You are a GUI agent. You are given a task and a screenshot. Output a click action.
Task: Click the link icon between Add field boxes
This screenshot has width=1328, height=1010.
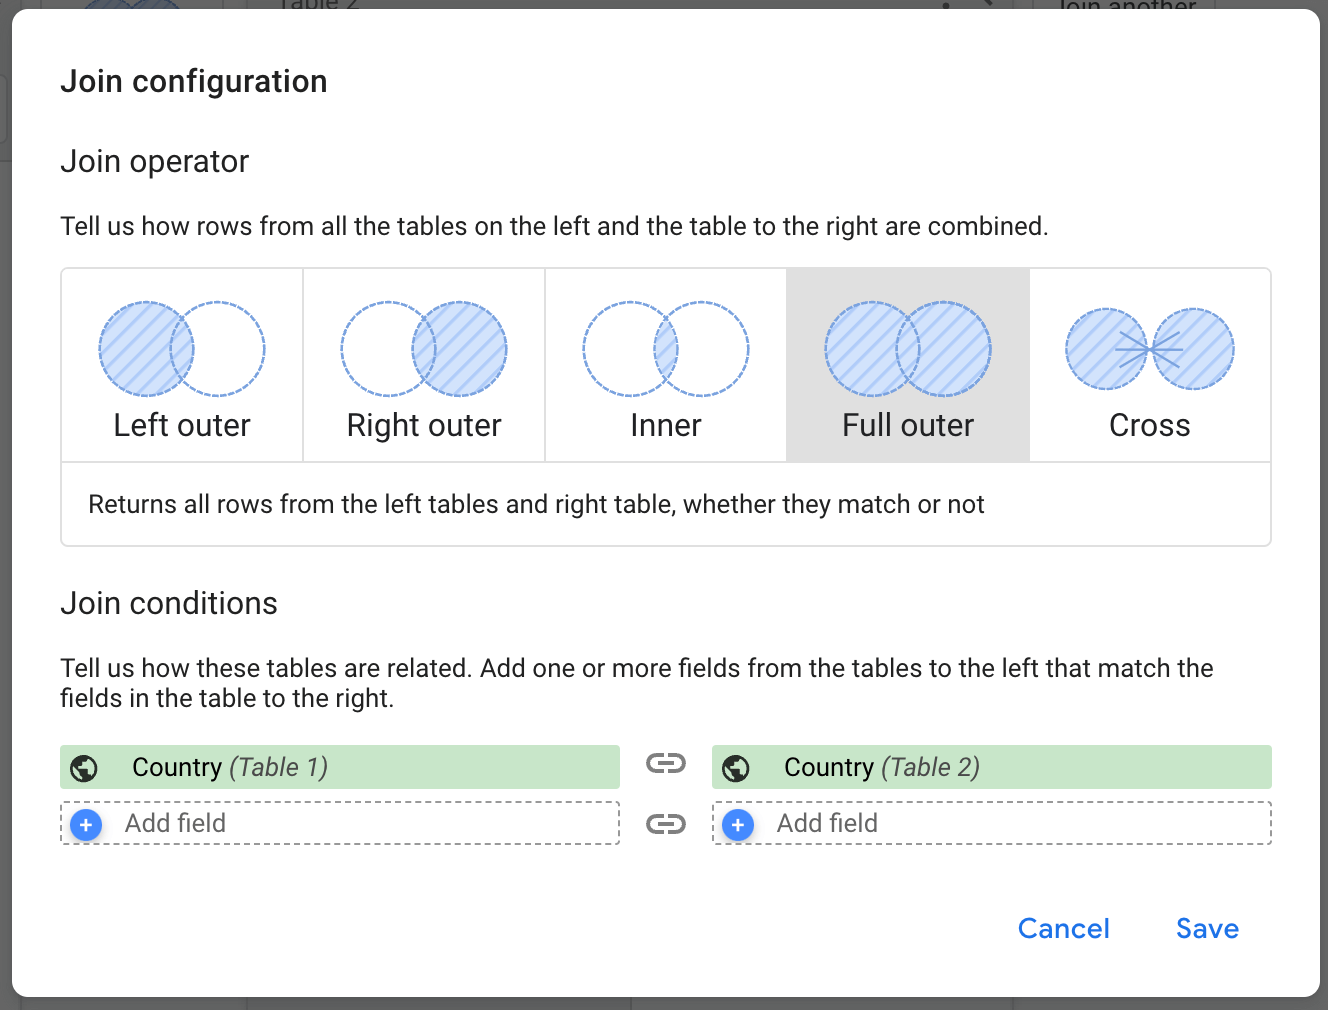click(666, 824)
